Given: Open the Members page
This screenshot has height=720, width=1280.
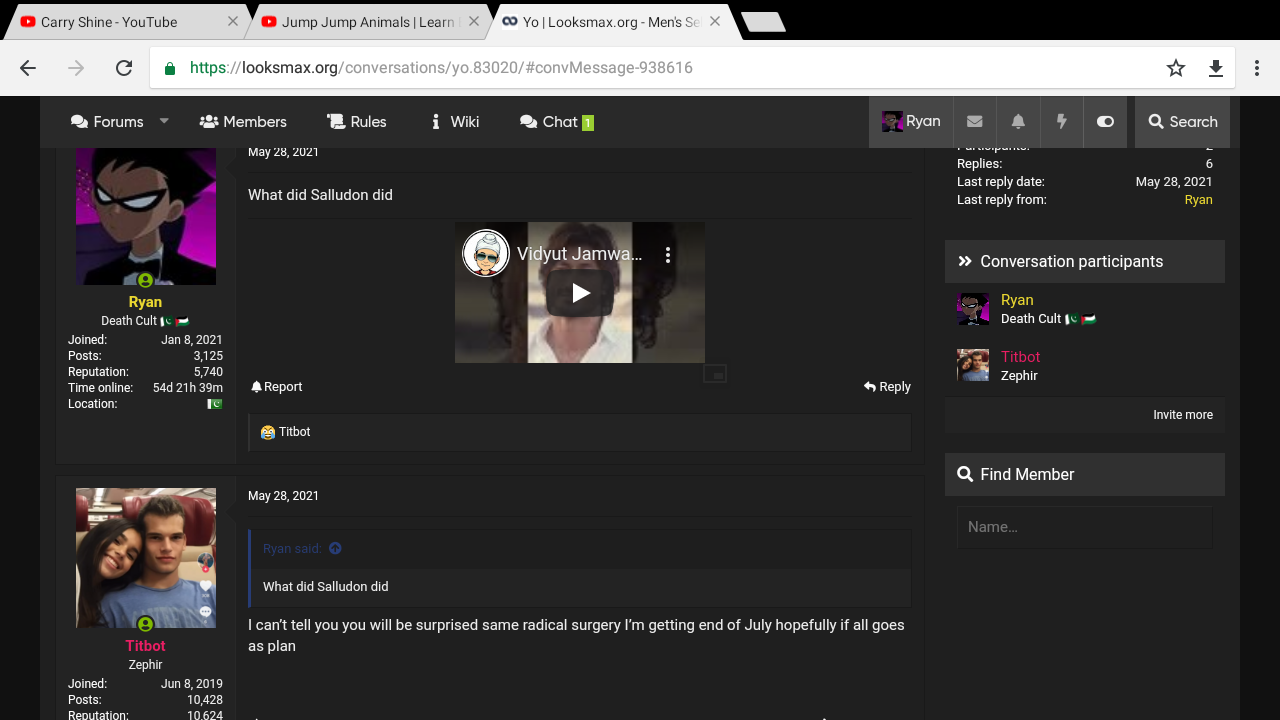Looking at the screenshot, I should 243,122.
